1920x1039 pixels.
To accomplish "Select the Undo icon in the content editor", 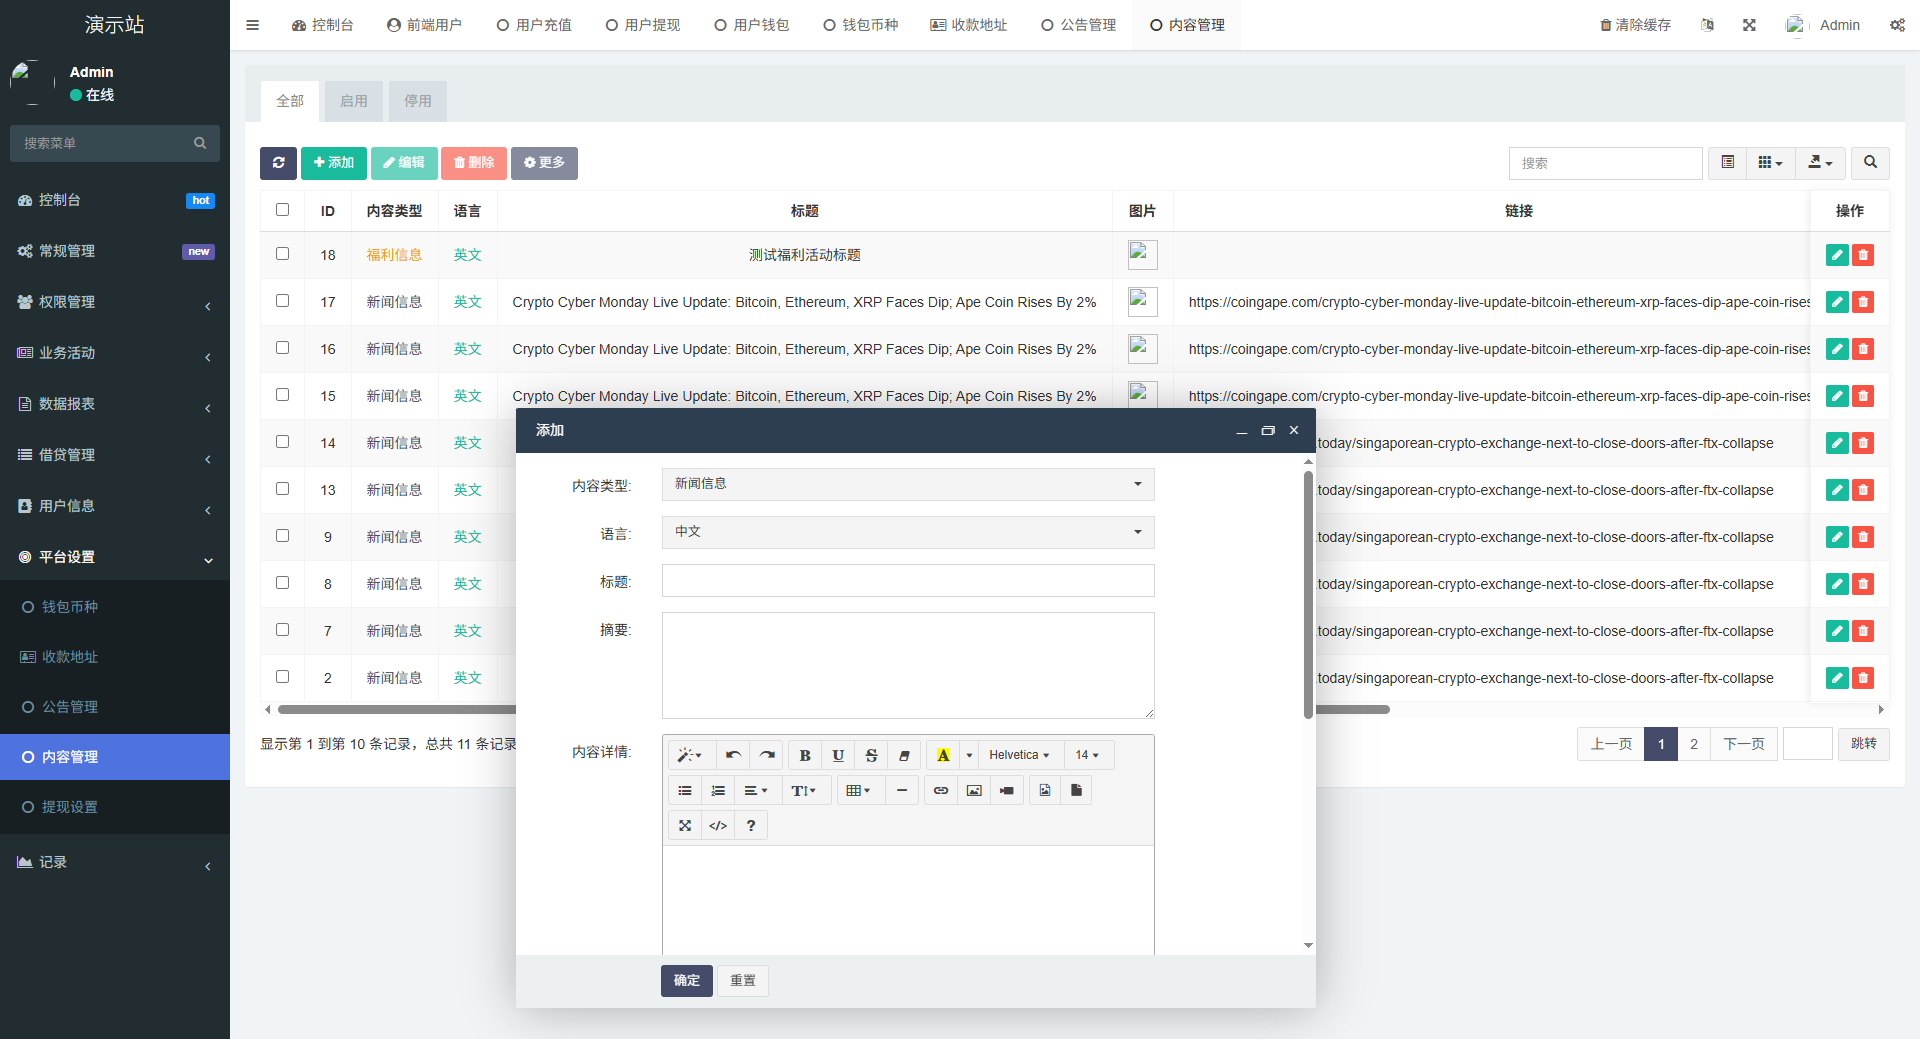I will click(x=733, y=755).
